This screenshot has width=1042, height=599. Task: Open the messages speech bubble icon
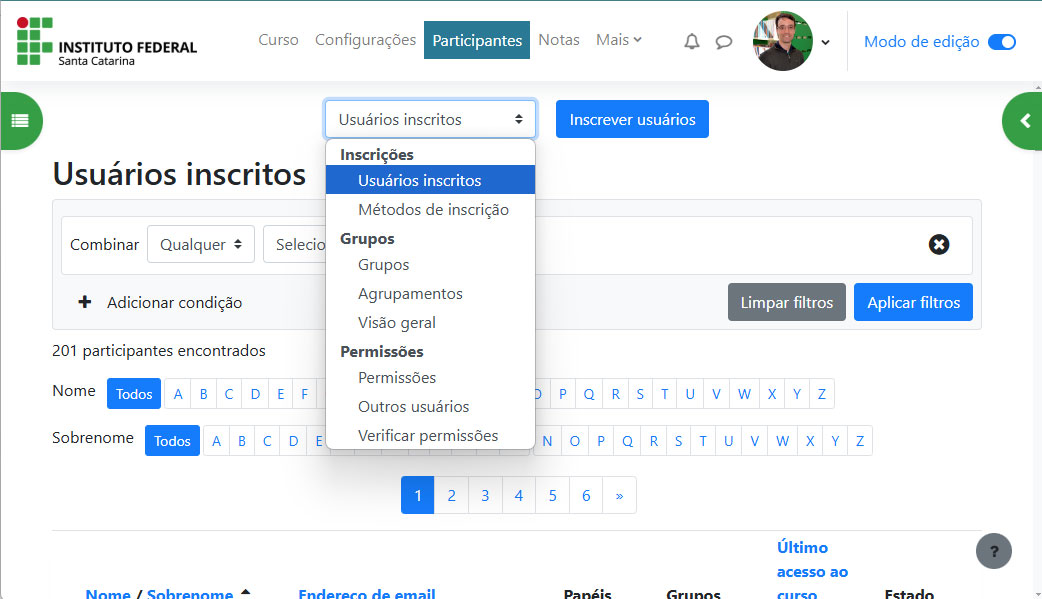point(724,42)
